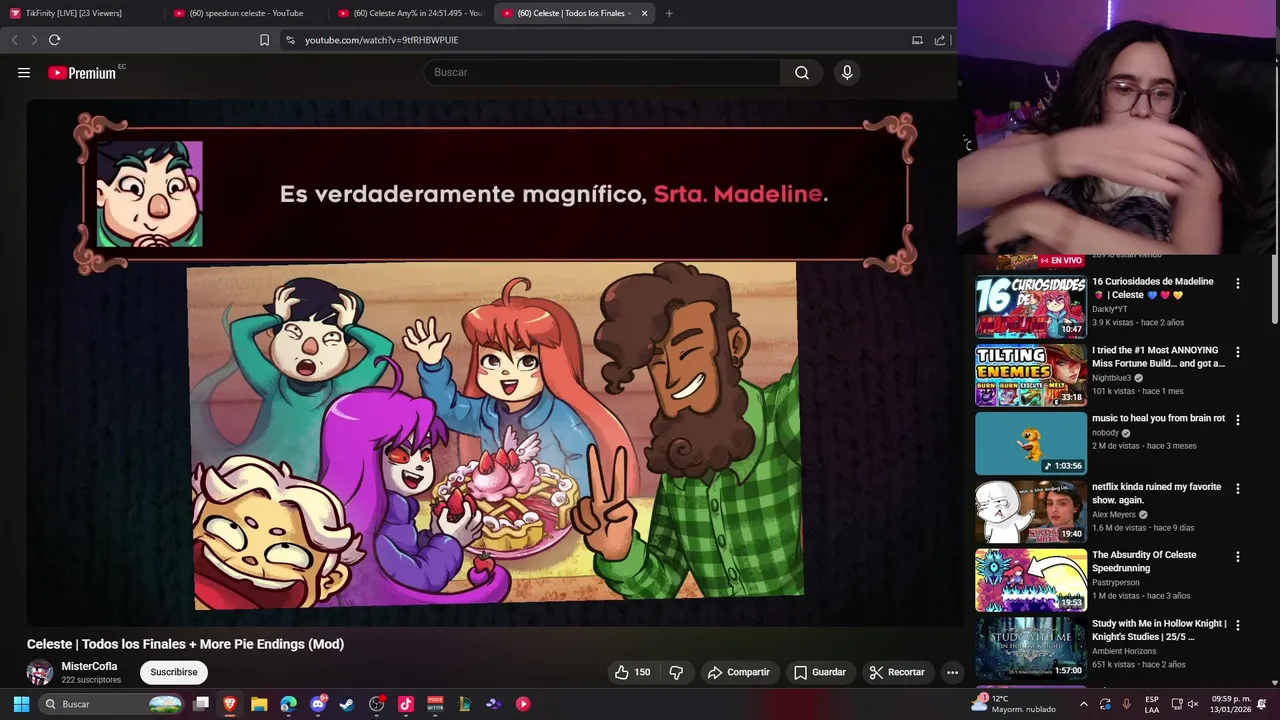
Task: Open Miss Fortune Build video thumbnail
Action: tap(1031, 375)
